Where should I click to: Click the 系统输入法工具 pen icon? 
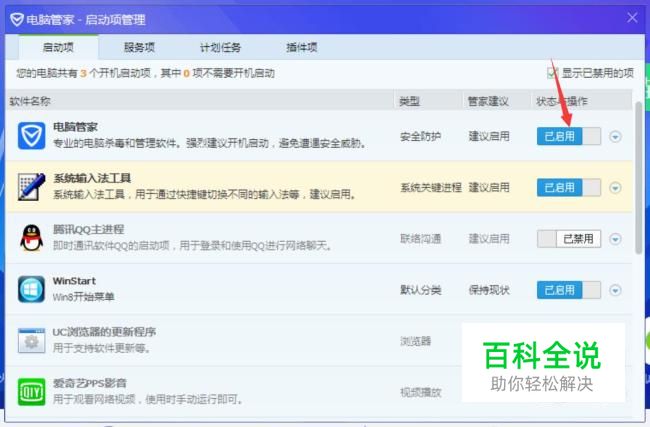32,187
